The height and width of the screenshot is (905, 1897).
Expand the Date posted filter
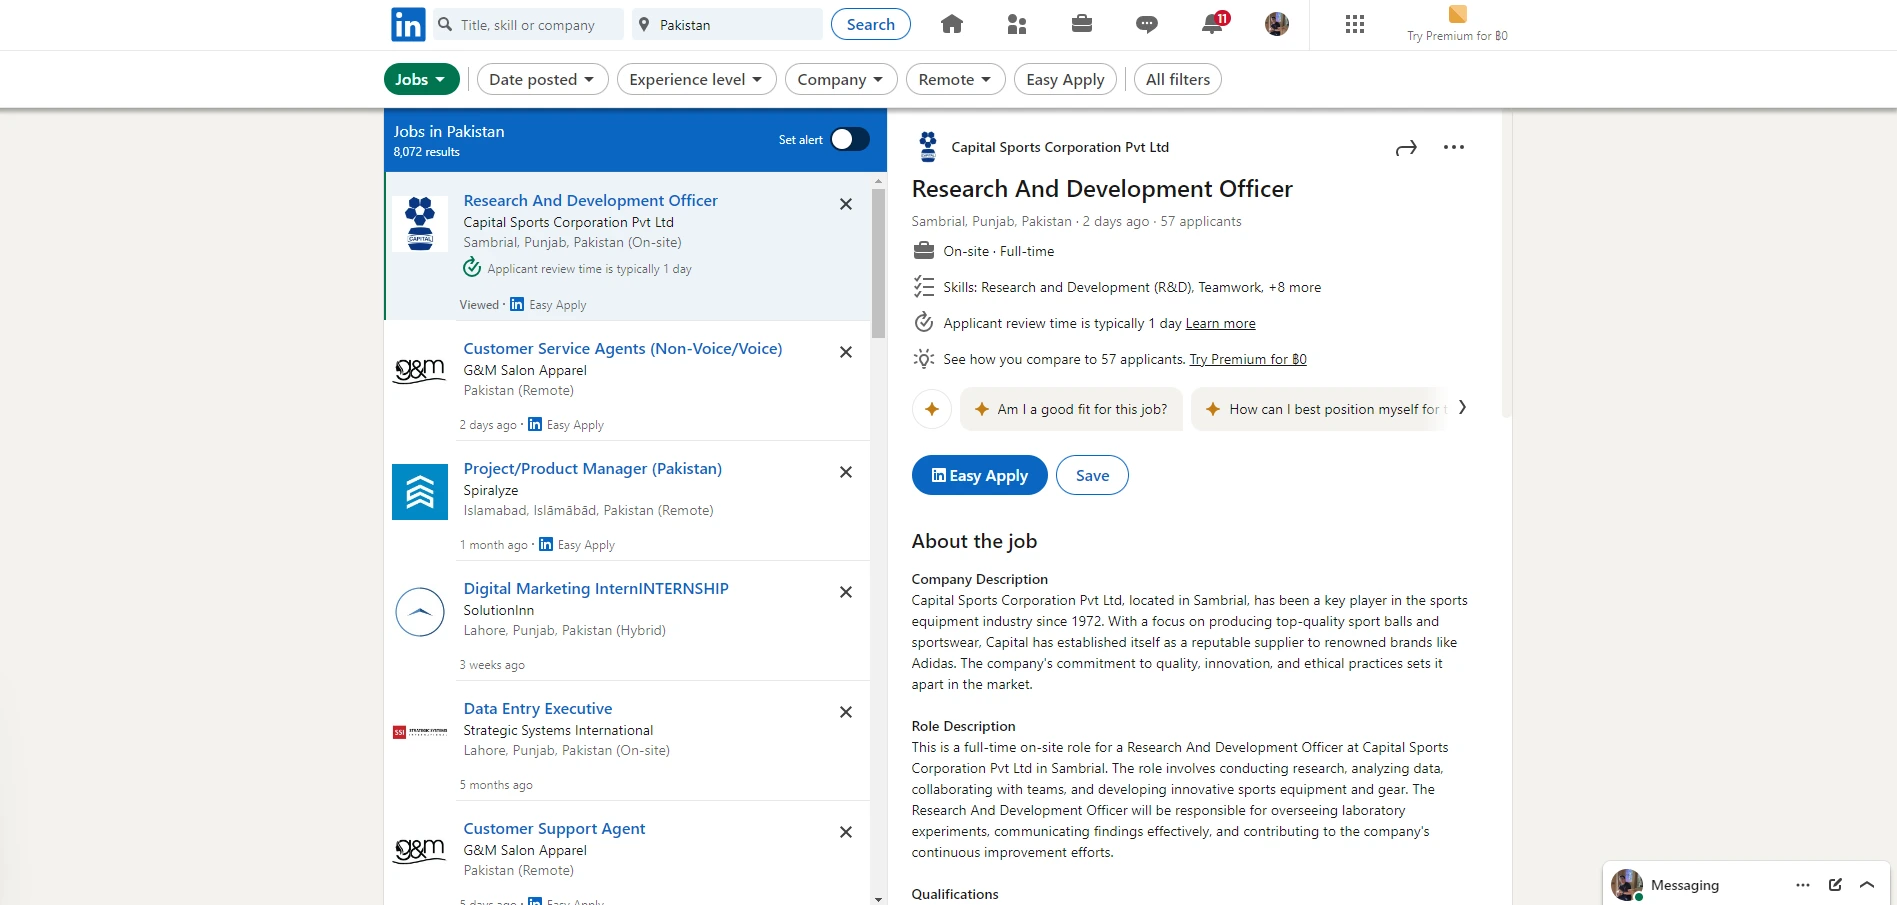[542, 79]
